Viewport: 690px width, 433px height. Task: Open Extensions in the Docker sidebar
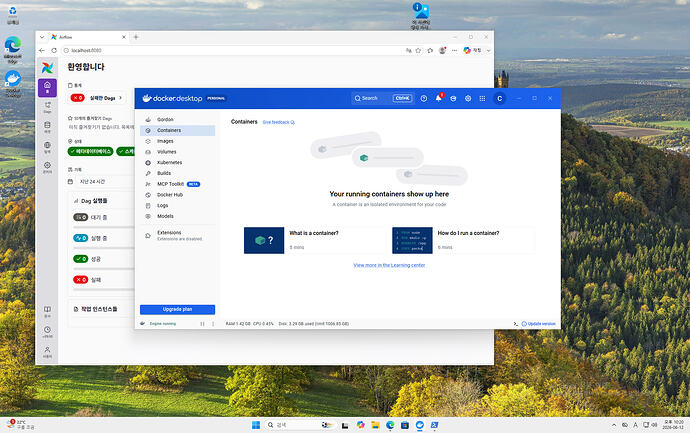click(177, 235)
